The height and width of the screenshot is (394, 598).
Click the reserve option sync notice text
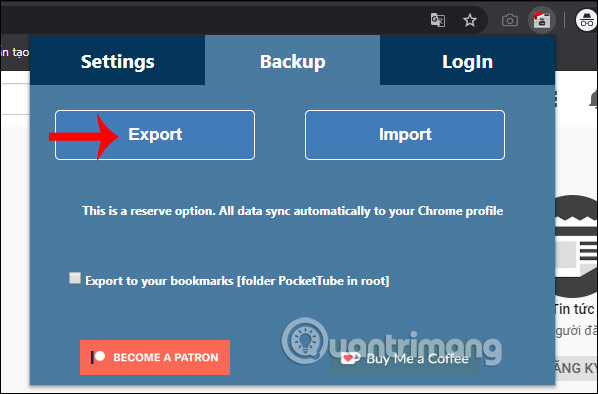pyautogui.click(x=293, y=211)
